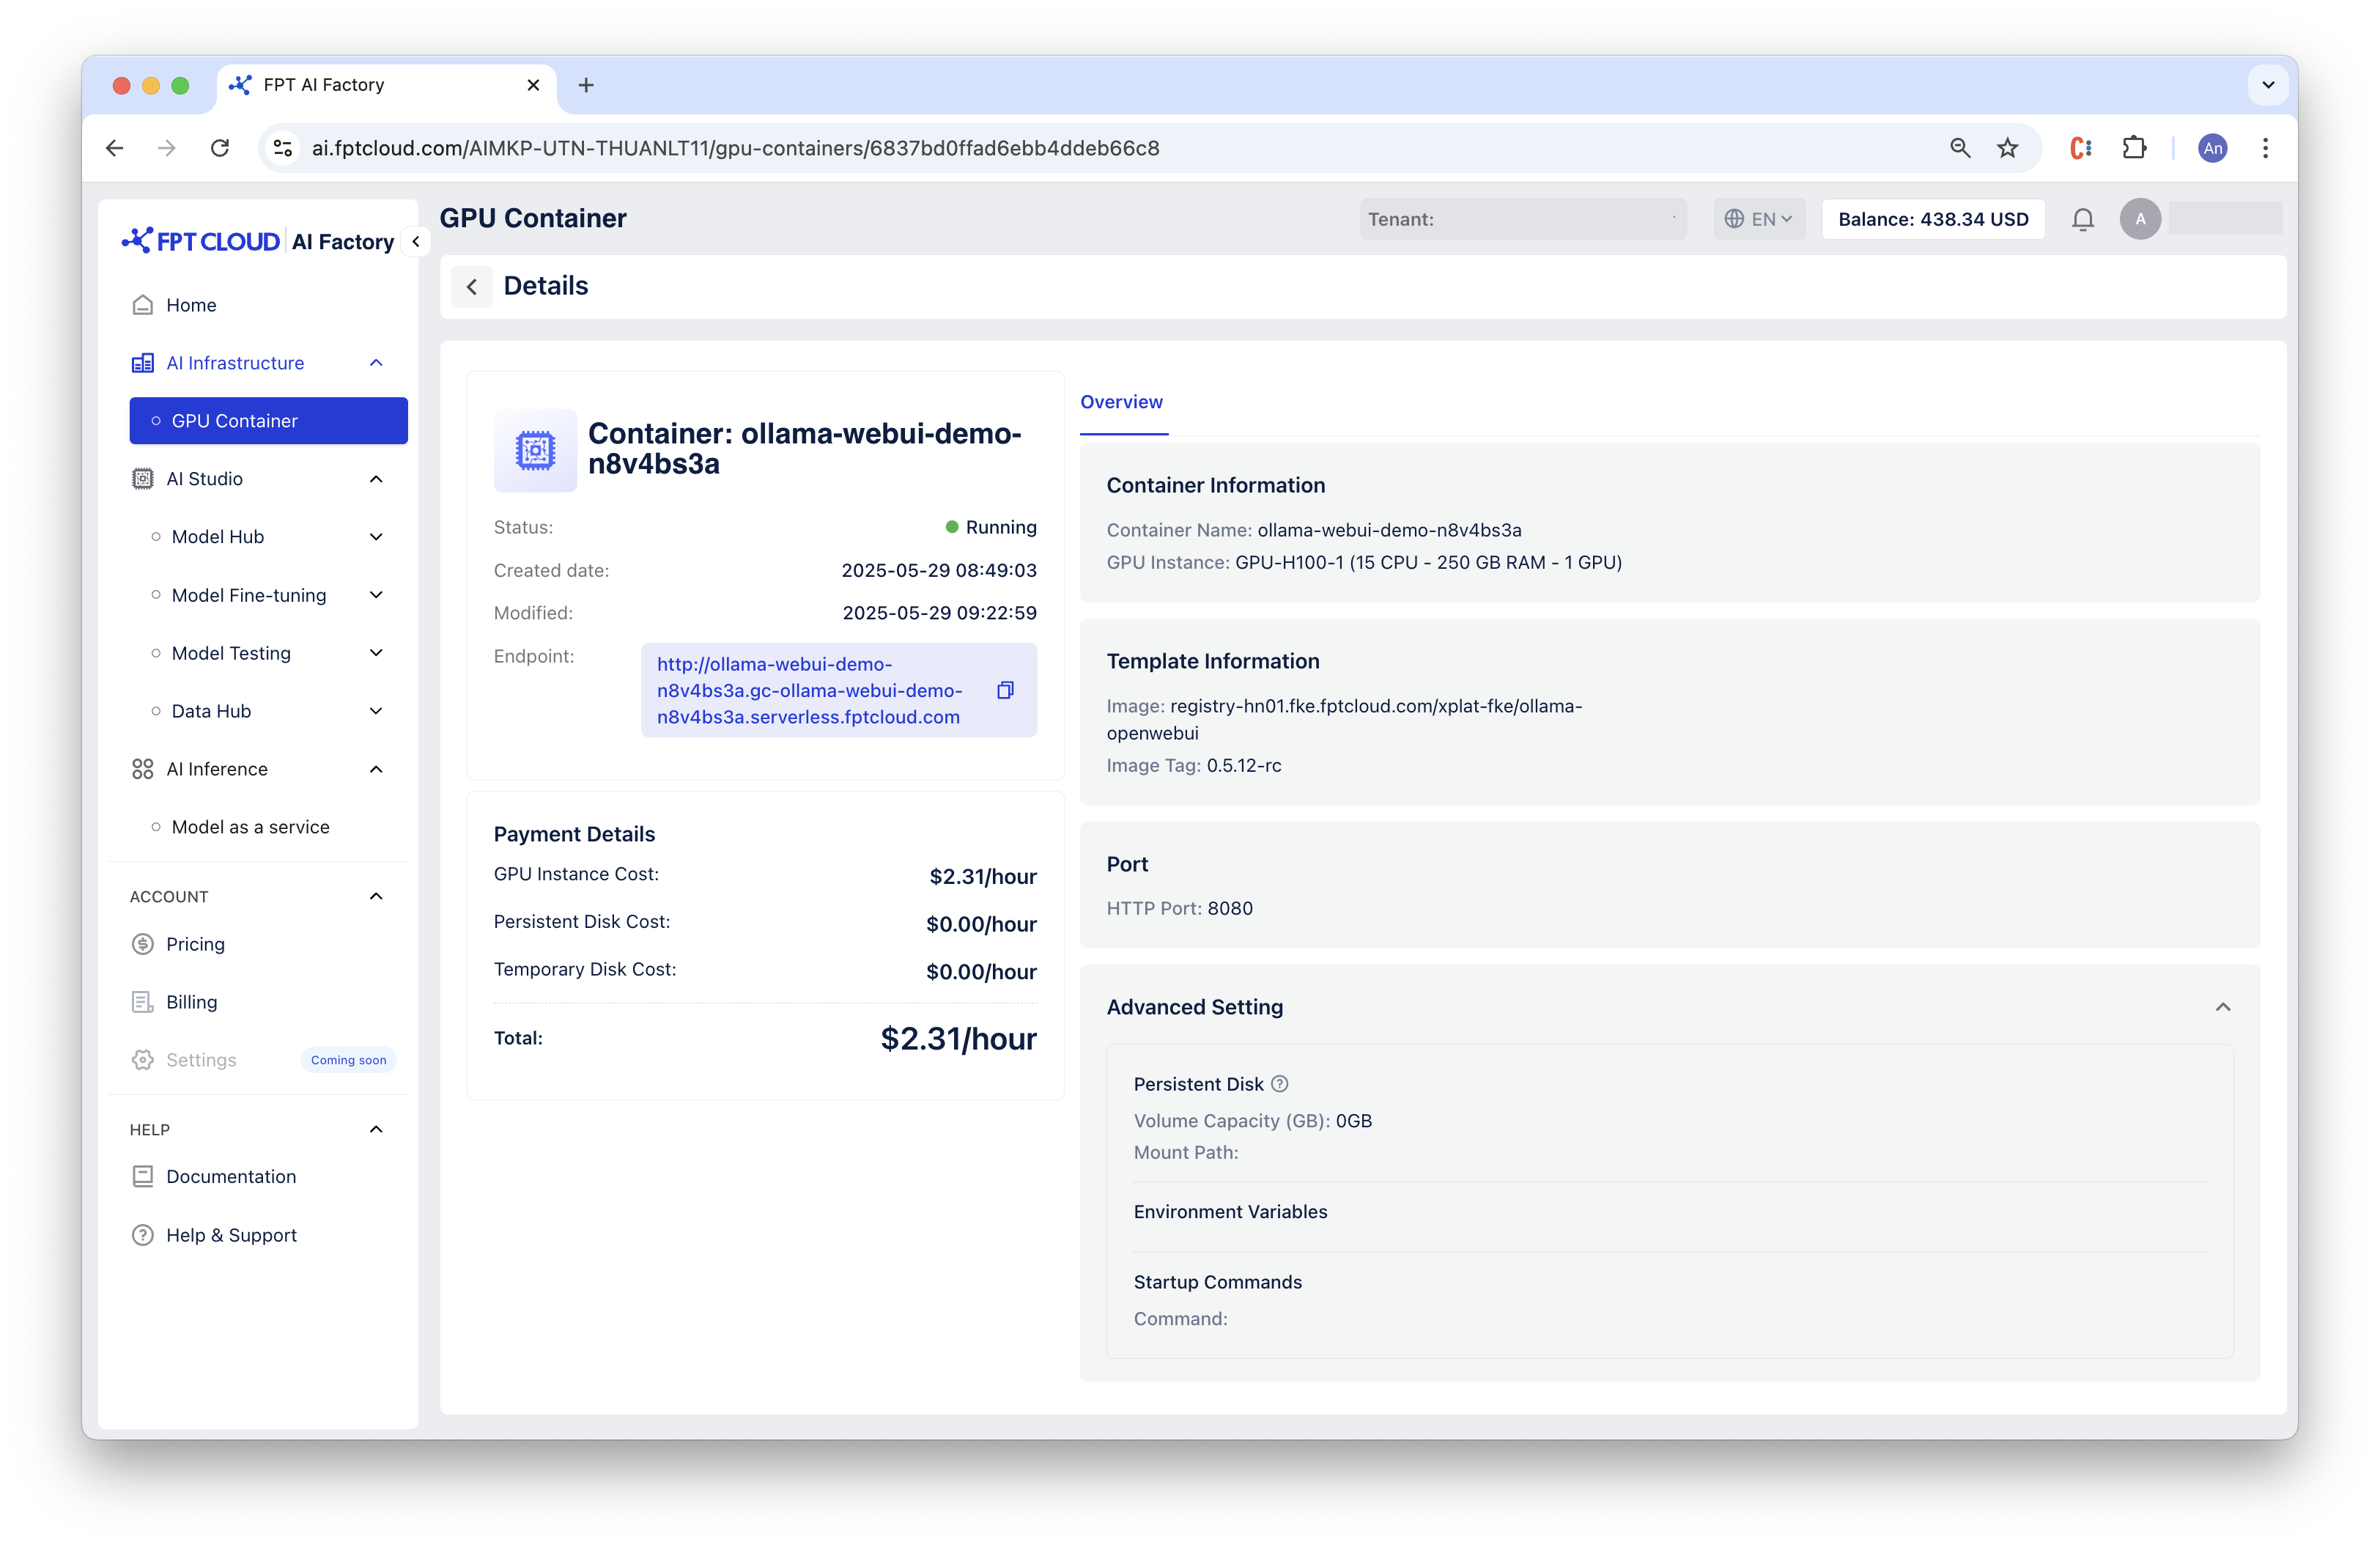The image size is (2380, 1548).
Task: Collapse the AI Inference chevron
Action: pyautogui.click(x=376, y=769)
